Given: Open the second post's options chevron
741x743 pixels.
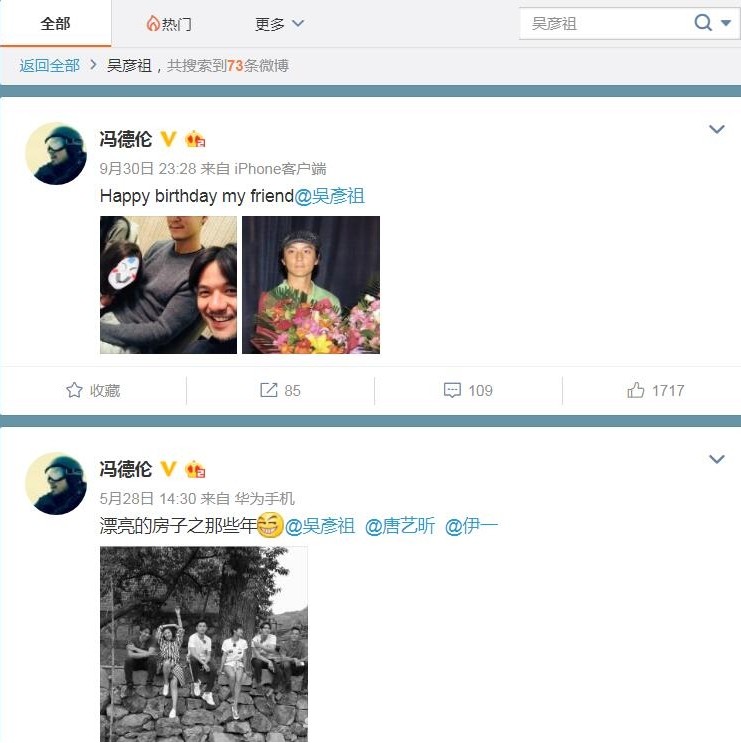Looking at the screenshot, I should (x=716, y=459).
